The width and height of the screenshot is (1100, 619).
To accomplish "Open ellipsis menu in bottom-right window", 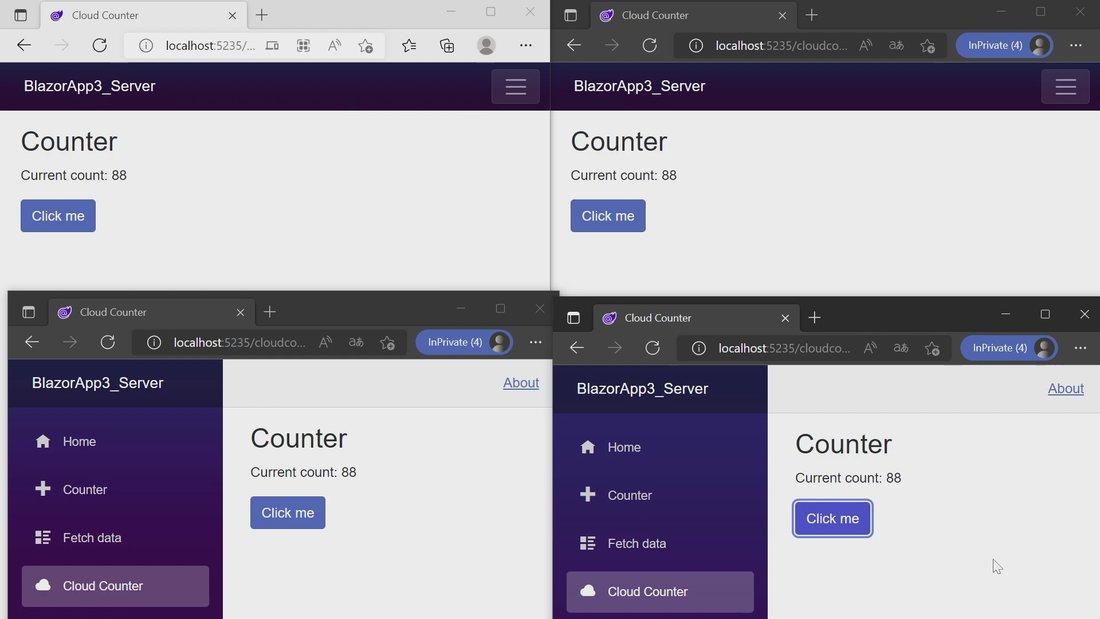I will point(1080,348).
